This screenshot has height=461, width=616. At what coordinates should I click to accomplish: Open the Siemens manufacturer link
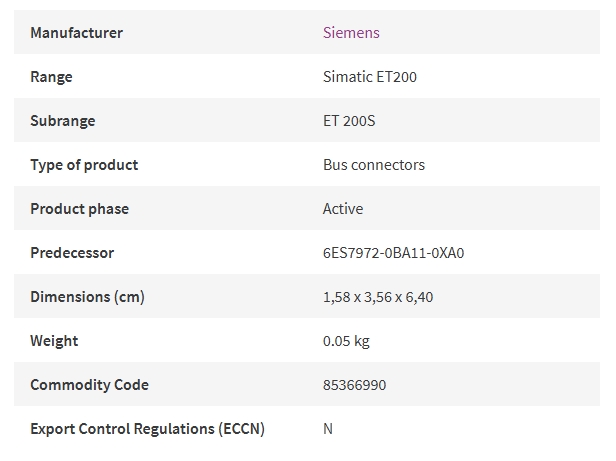point(351,33)
